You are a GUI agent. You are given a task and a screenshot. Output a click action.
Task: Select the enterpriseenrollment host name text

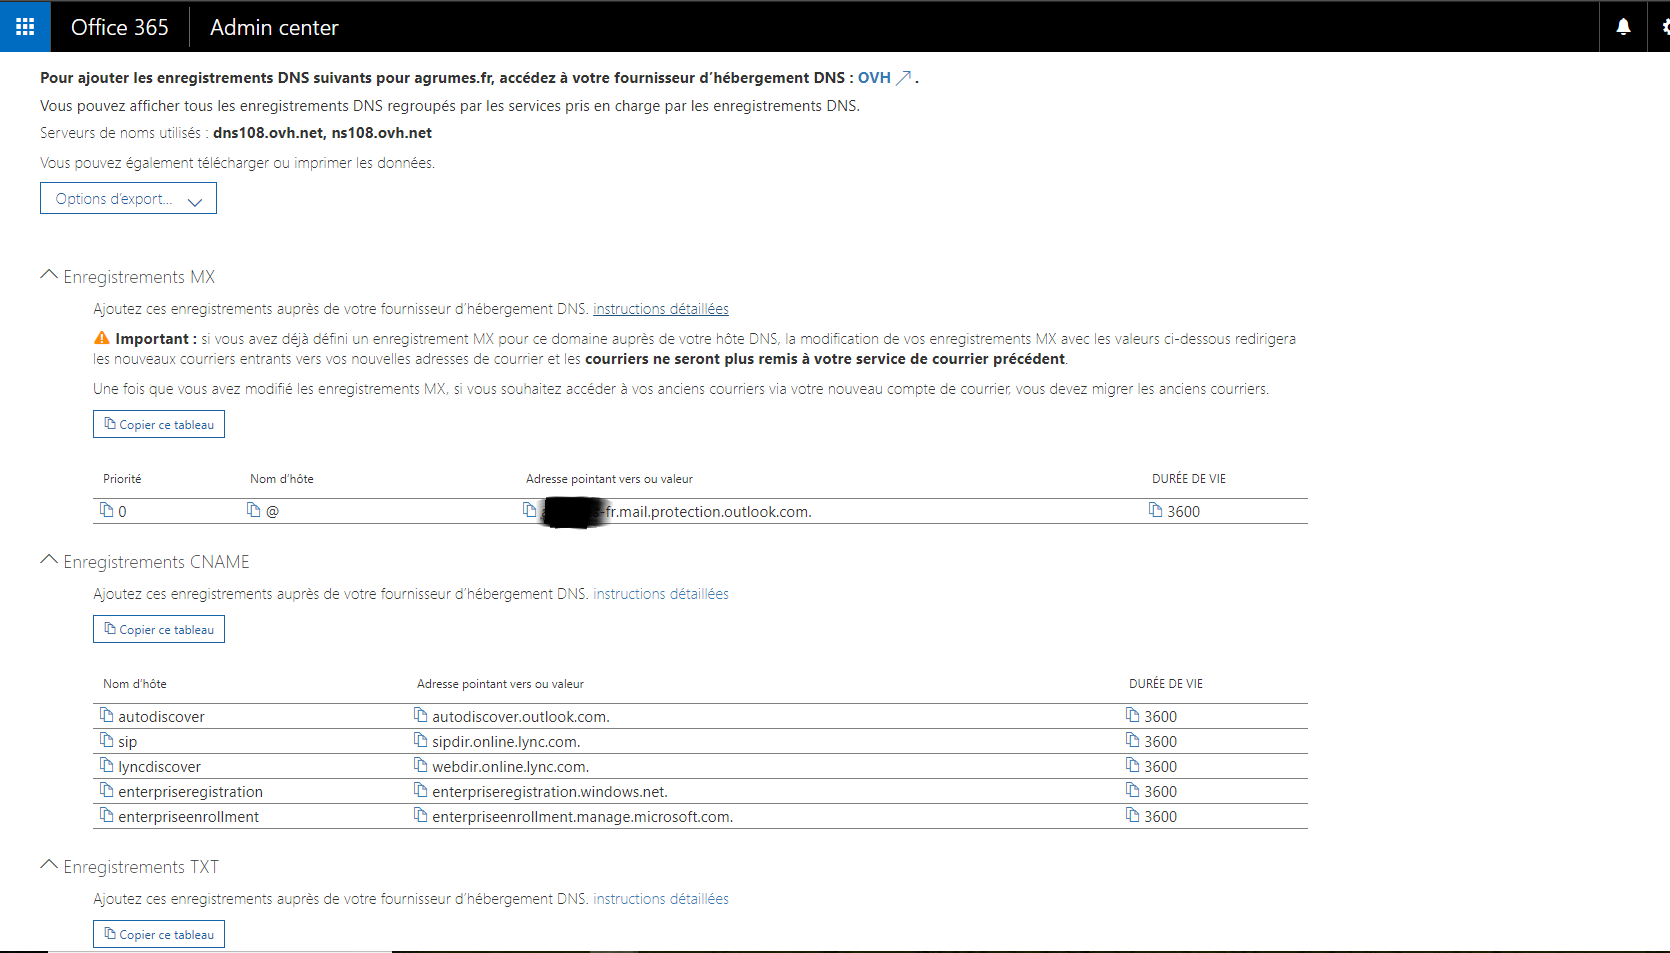(188, 816)
